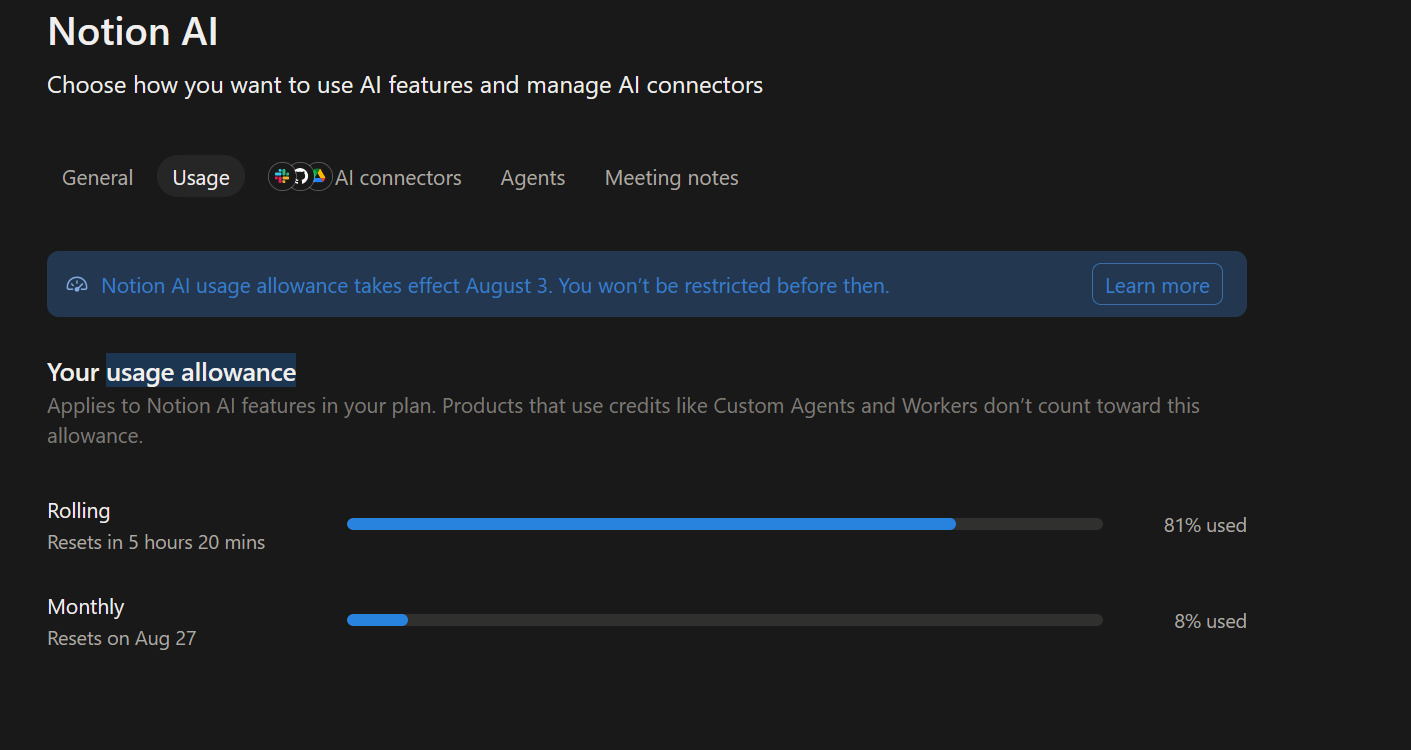Click the Google Drive connector icon
The width and height of the screenshot is (1411, 750).
pyautogui.click(x=318, y=177)
